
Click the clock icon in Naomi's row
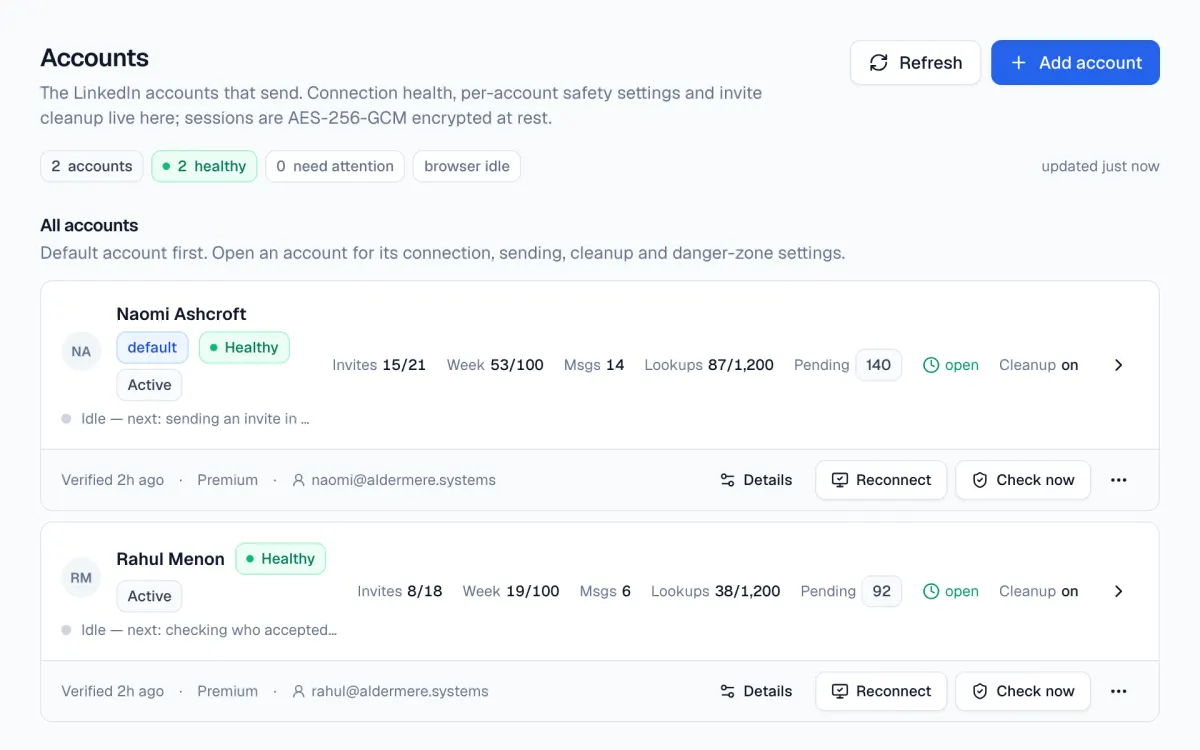click(x=931, y=365)
